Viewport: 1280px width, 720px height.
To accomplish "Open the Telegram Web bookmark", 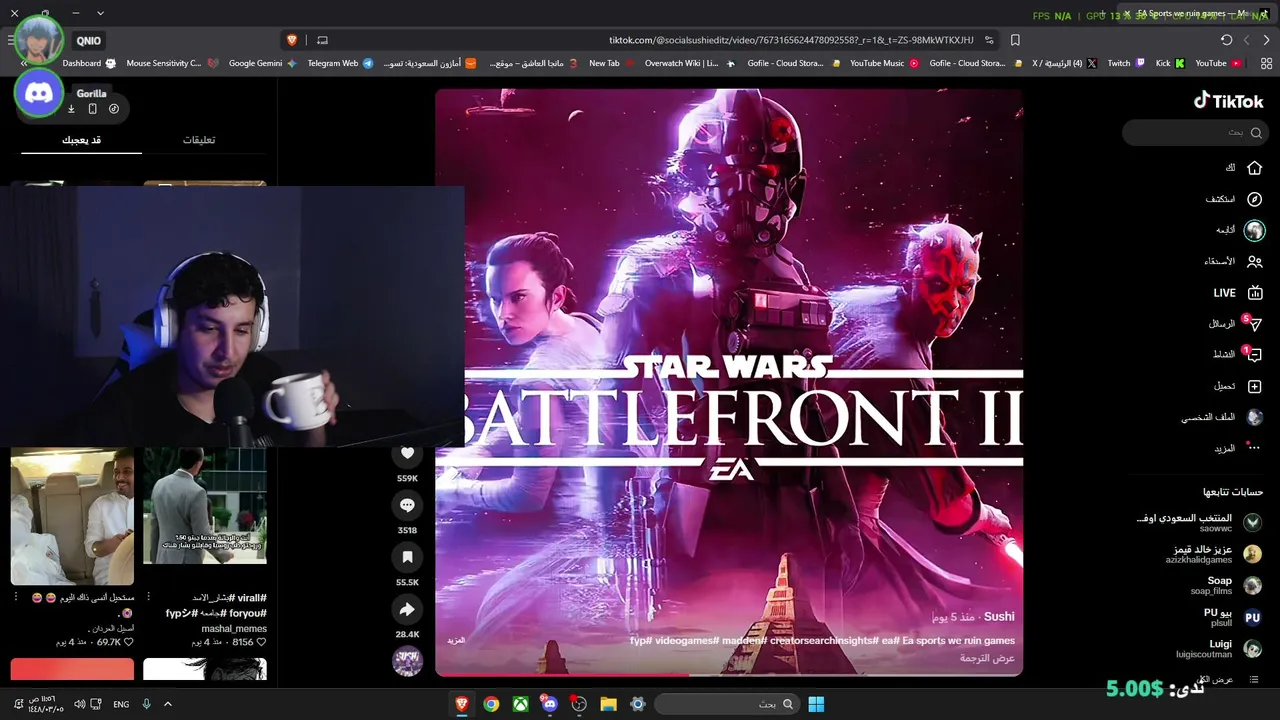I will (340, 63).
